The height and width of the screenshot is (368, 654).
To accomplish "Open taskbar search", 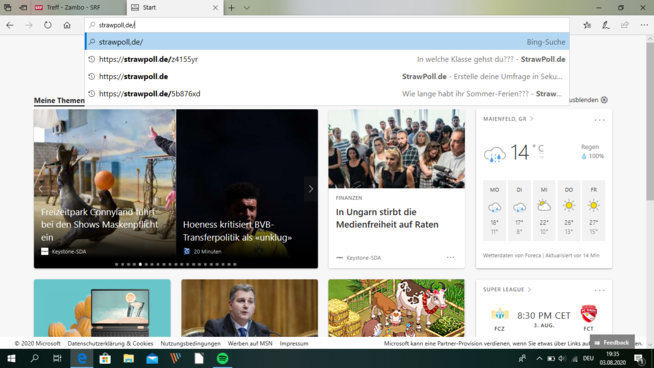I will (x=35, y=358).
